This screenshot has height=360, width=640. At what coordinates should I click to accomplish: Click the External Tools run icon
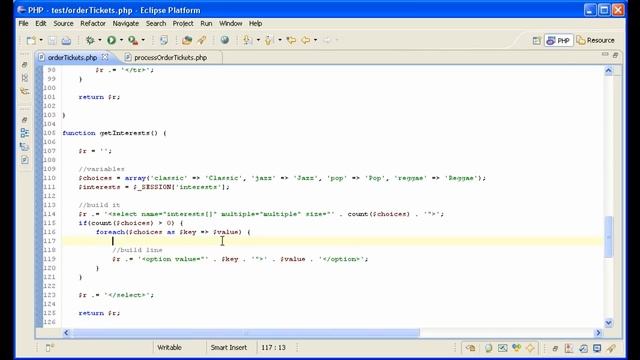[x=133, y=40]
